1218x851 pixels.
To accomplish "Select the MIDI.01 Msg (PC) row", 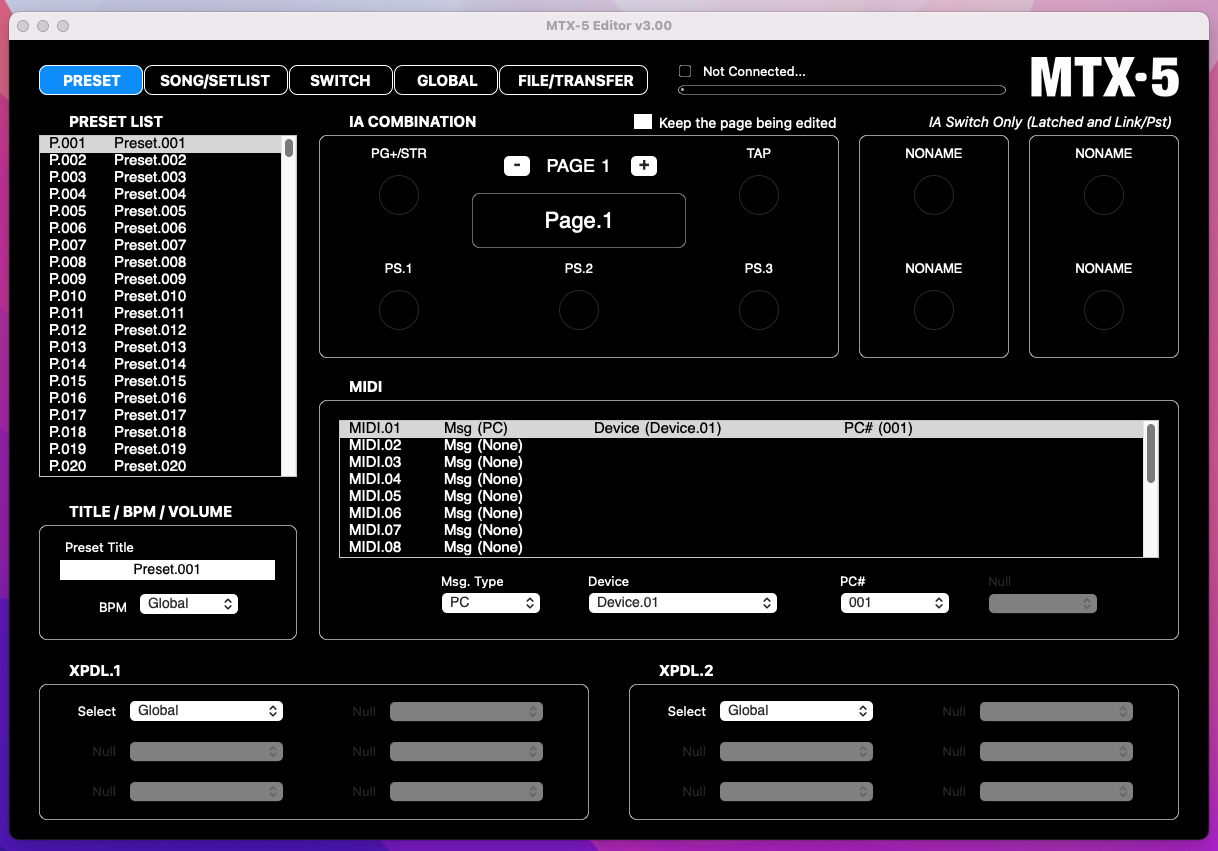I will click(742, 428).
